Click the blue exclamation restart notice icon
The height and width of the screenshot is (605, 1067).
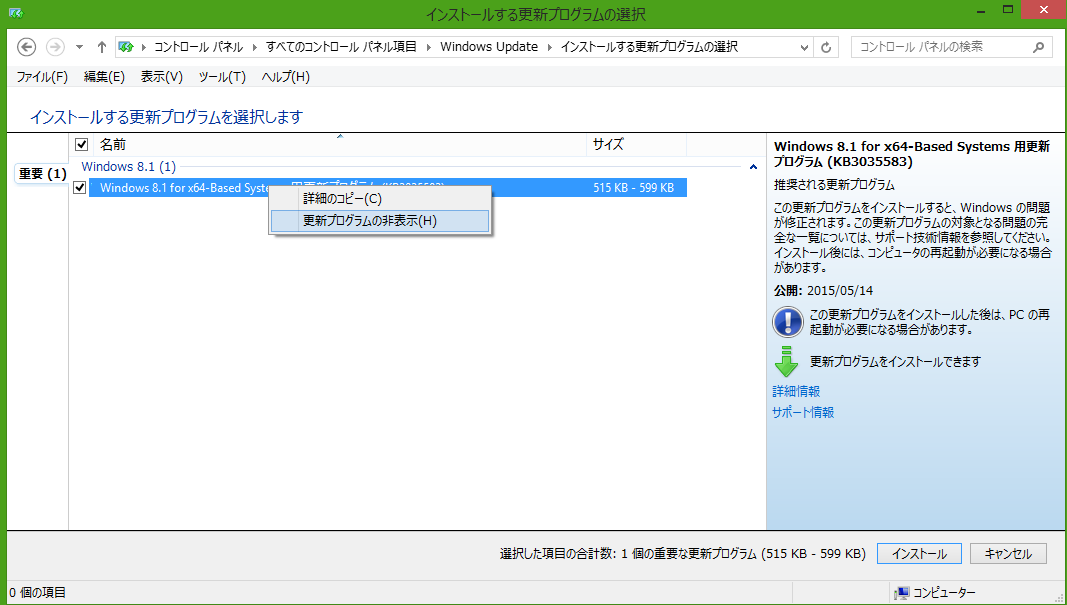(x=787, y=322)
